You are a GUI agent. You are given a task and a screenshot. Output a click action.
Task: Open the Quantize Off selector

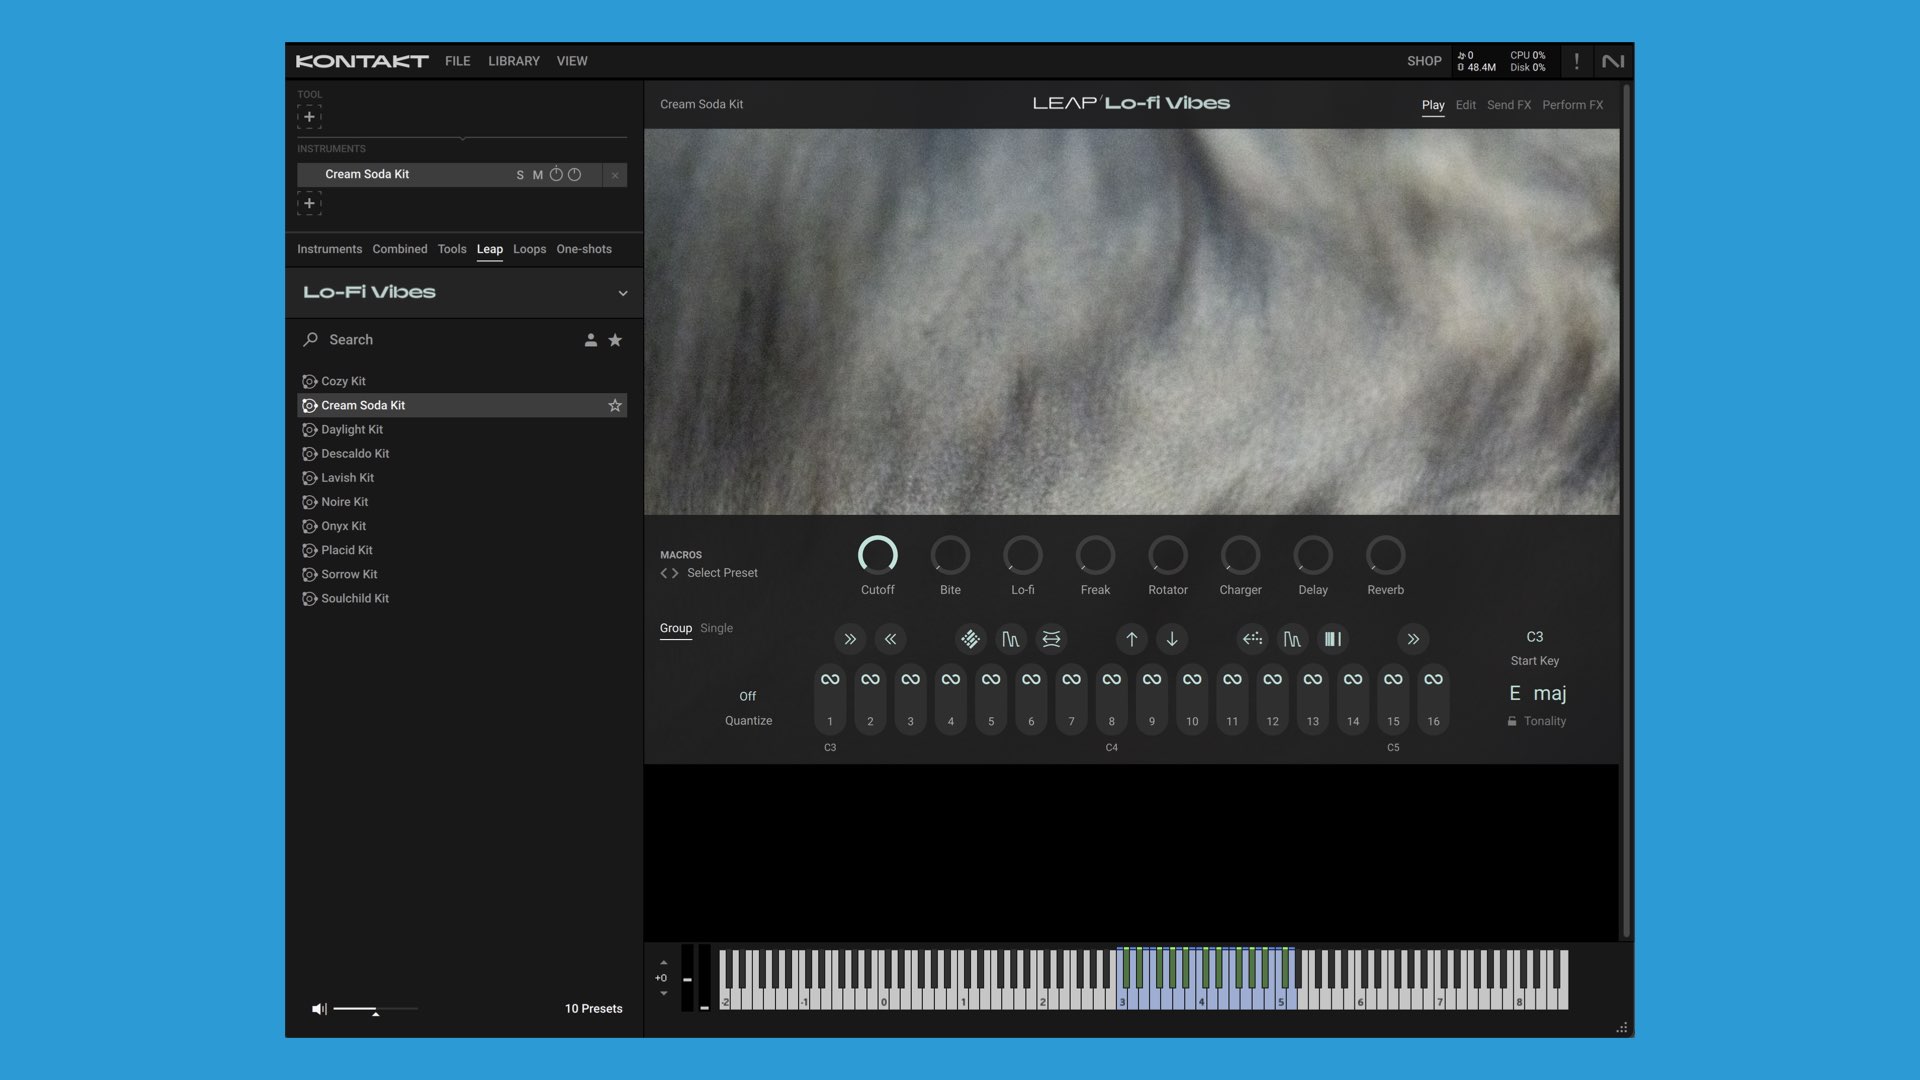[747, 697]
